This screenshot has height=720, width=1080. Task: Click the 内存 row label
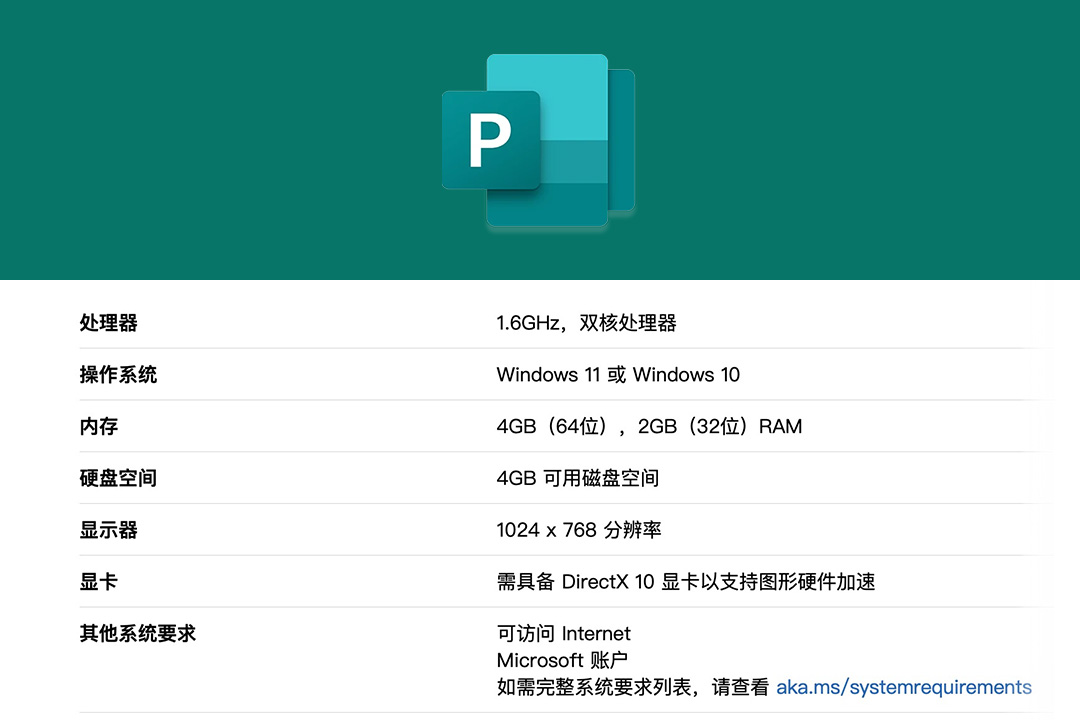pyautogui.click(x=98, y=426)
